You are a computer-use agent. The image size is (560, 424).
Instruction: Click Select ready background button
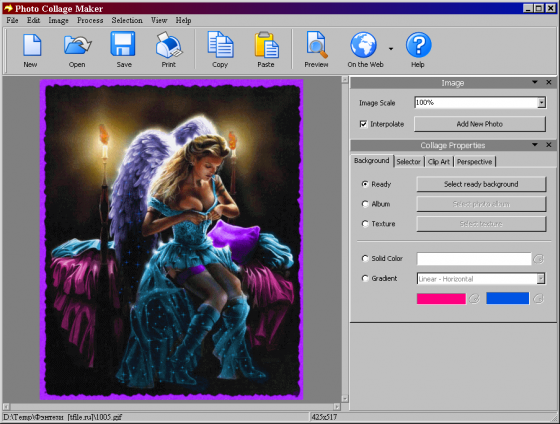pos(481,184)
